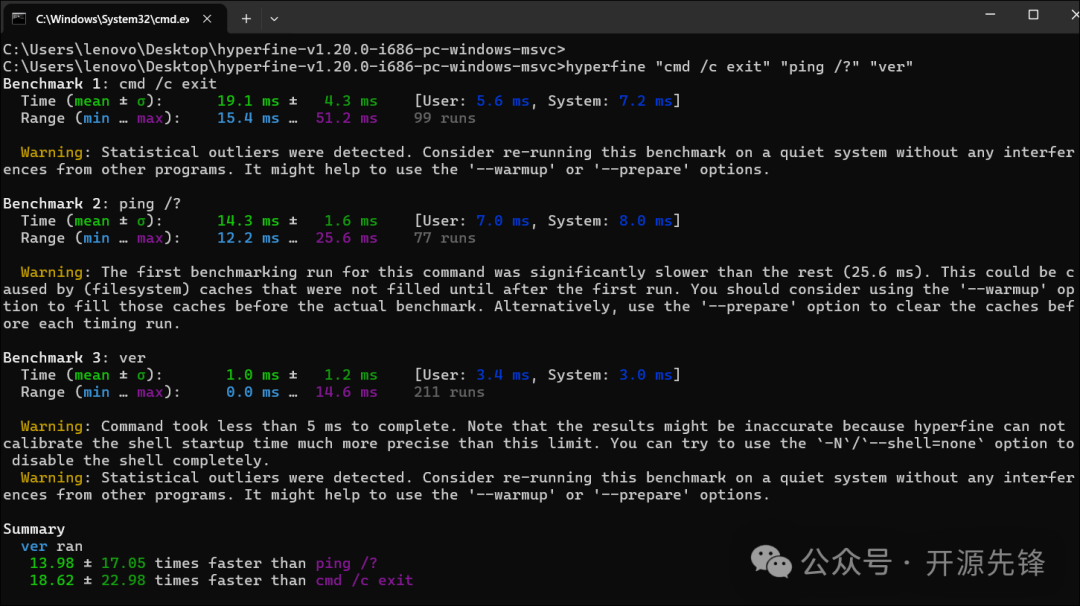Open the new tab dropdown chevron

click(274, 18)
